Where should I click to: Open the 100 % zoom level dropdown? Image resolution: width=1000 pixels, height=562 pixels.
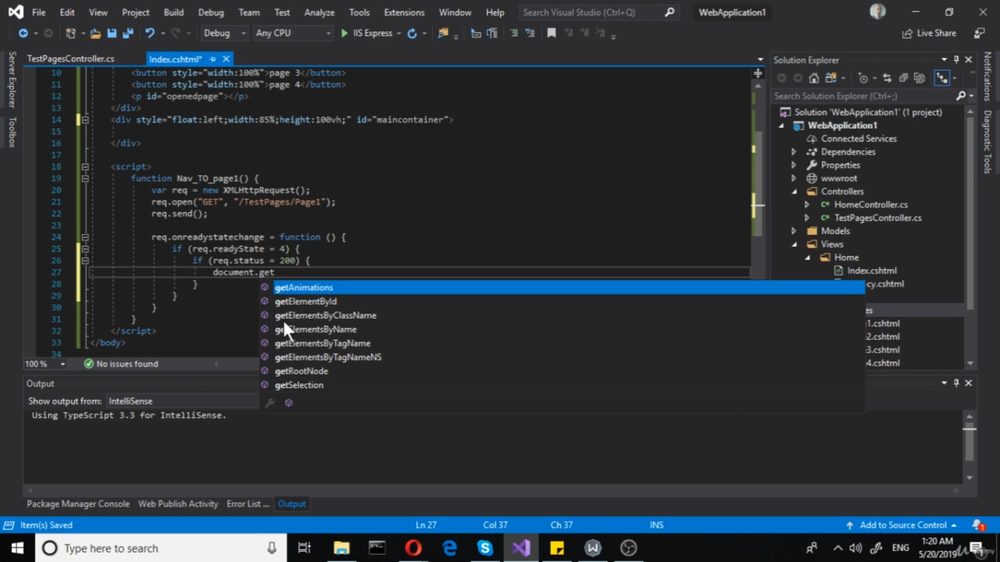(x=45, y=364)
